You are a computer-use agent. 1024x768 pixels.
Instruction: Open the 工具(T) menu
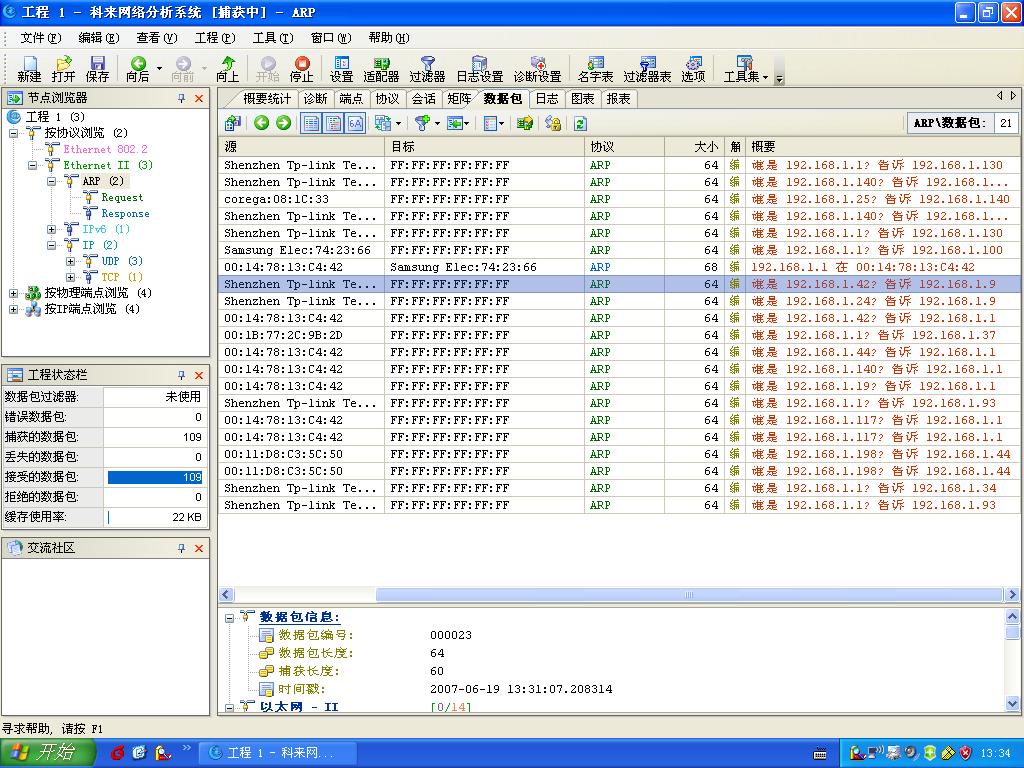(x=272, y=38)
